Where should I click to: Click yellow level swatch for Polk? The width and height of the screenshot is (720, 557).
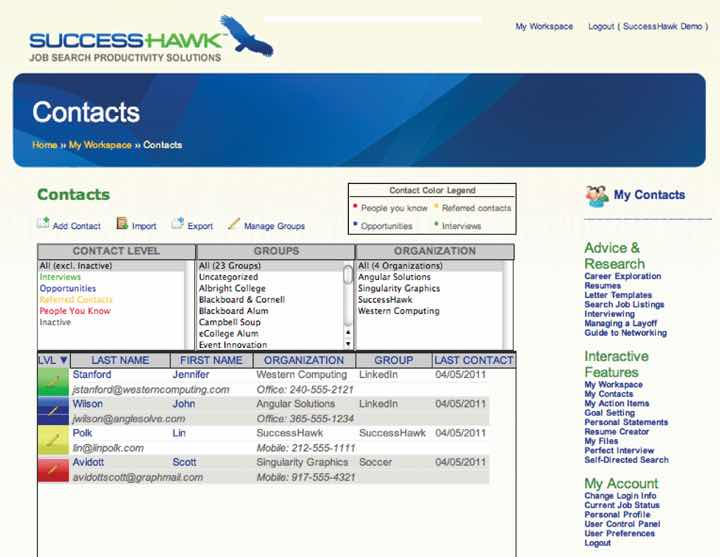click(52, 441)
